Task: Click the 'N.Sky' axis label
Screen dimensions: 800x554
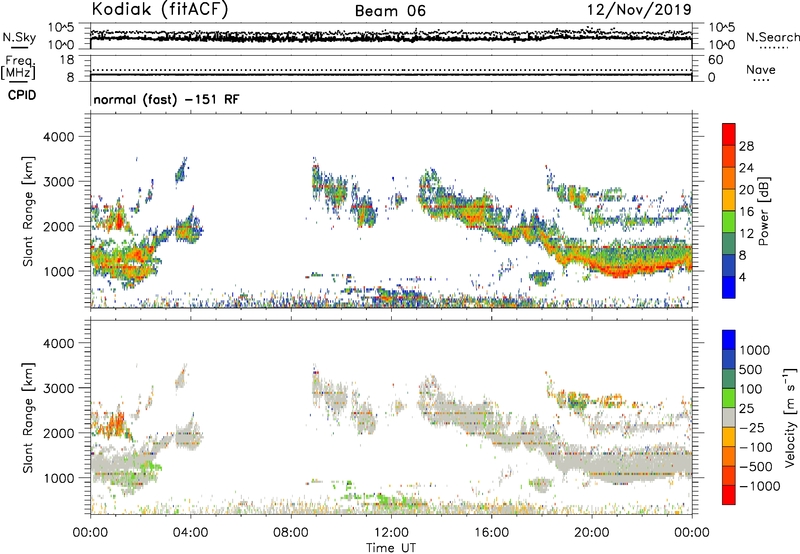Action: pyautogui.click(x=19, y=37)
